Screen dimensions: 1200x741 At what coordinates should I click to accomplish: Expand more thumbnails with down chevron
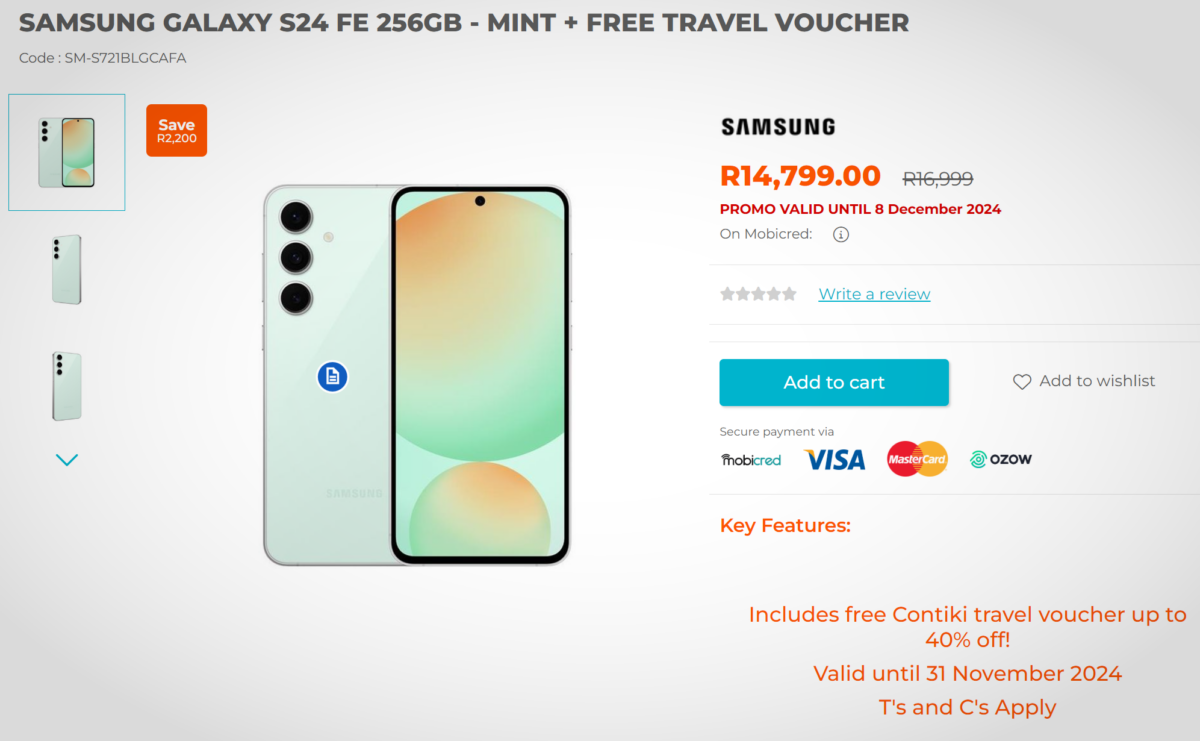point(67,460)
